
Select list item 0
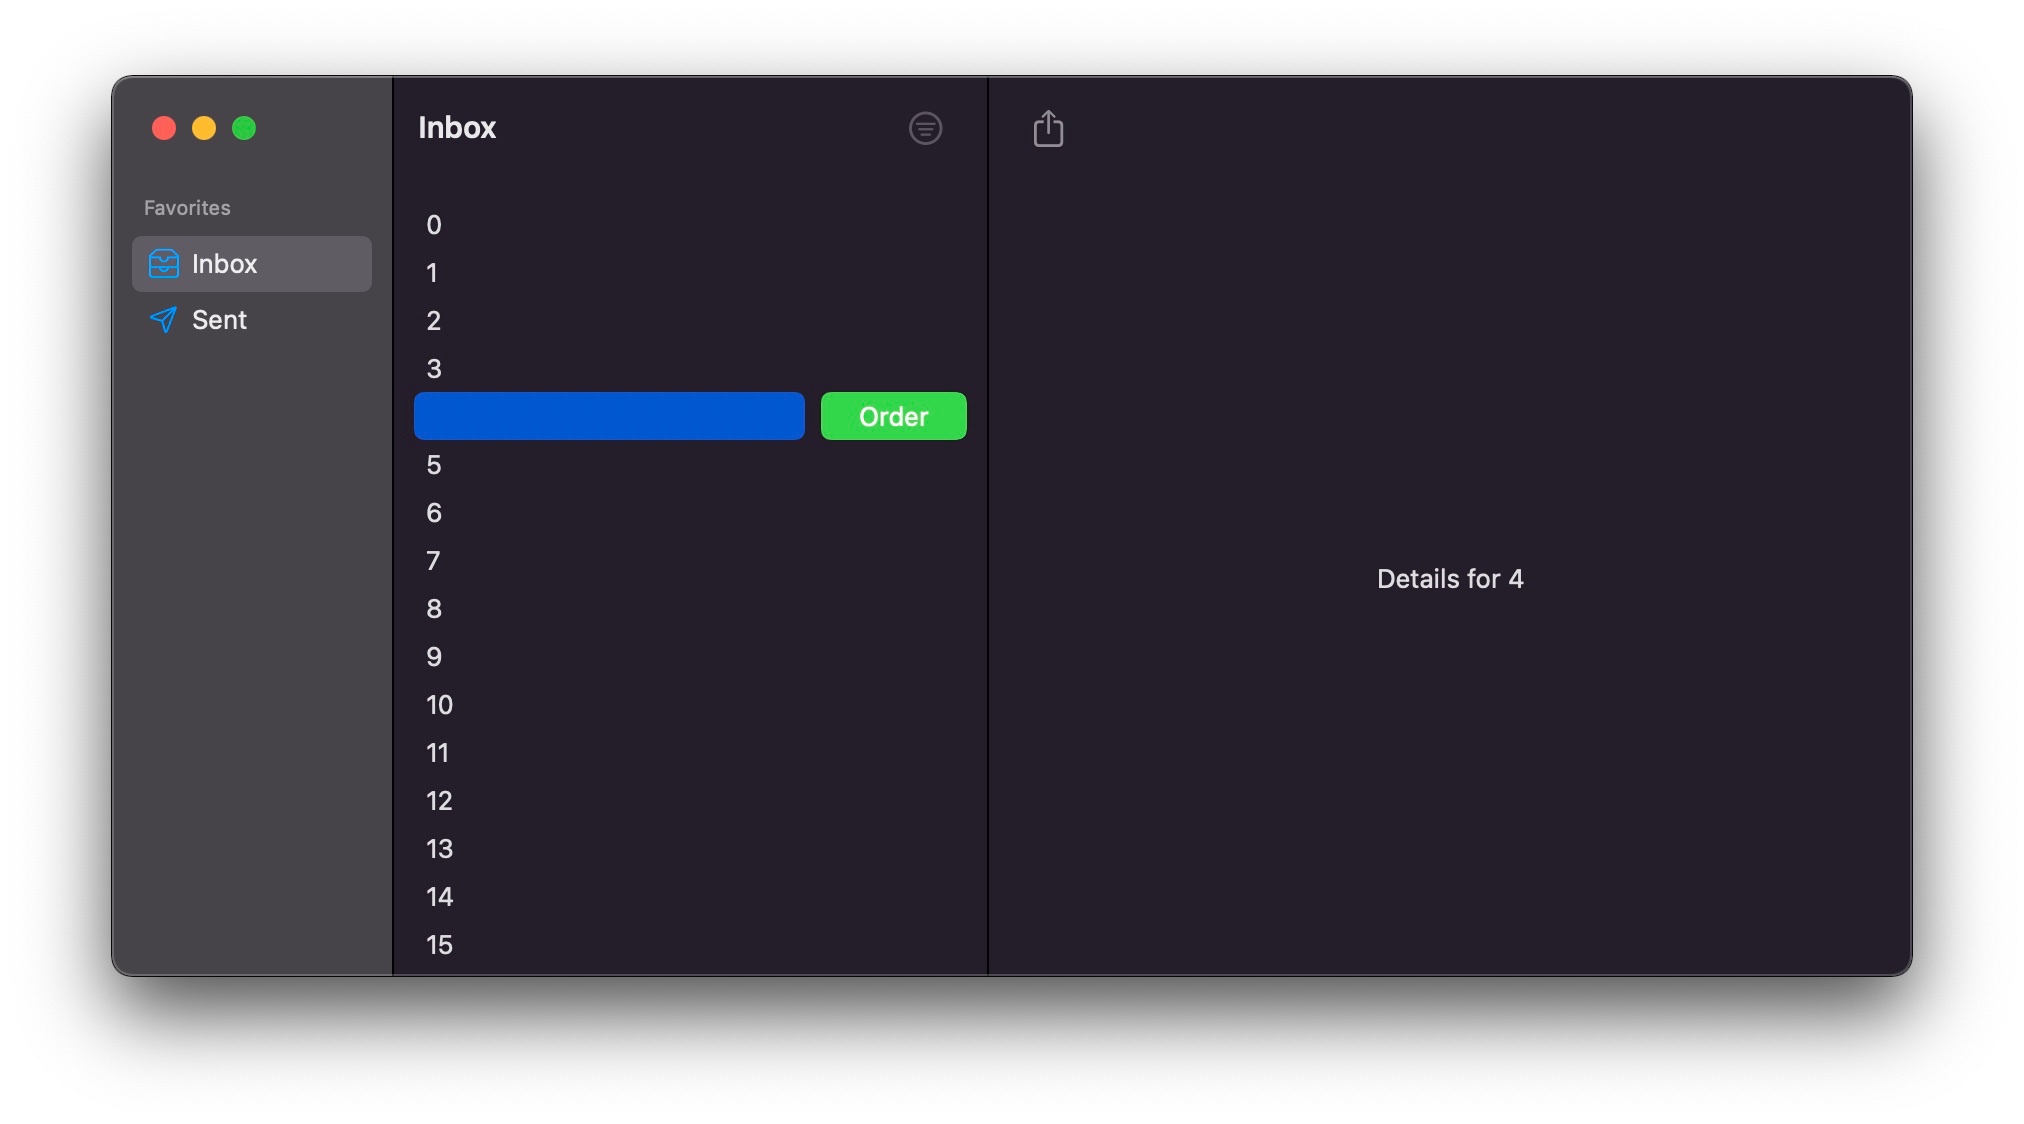[x=434, y=225]
